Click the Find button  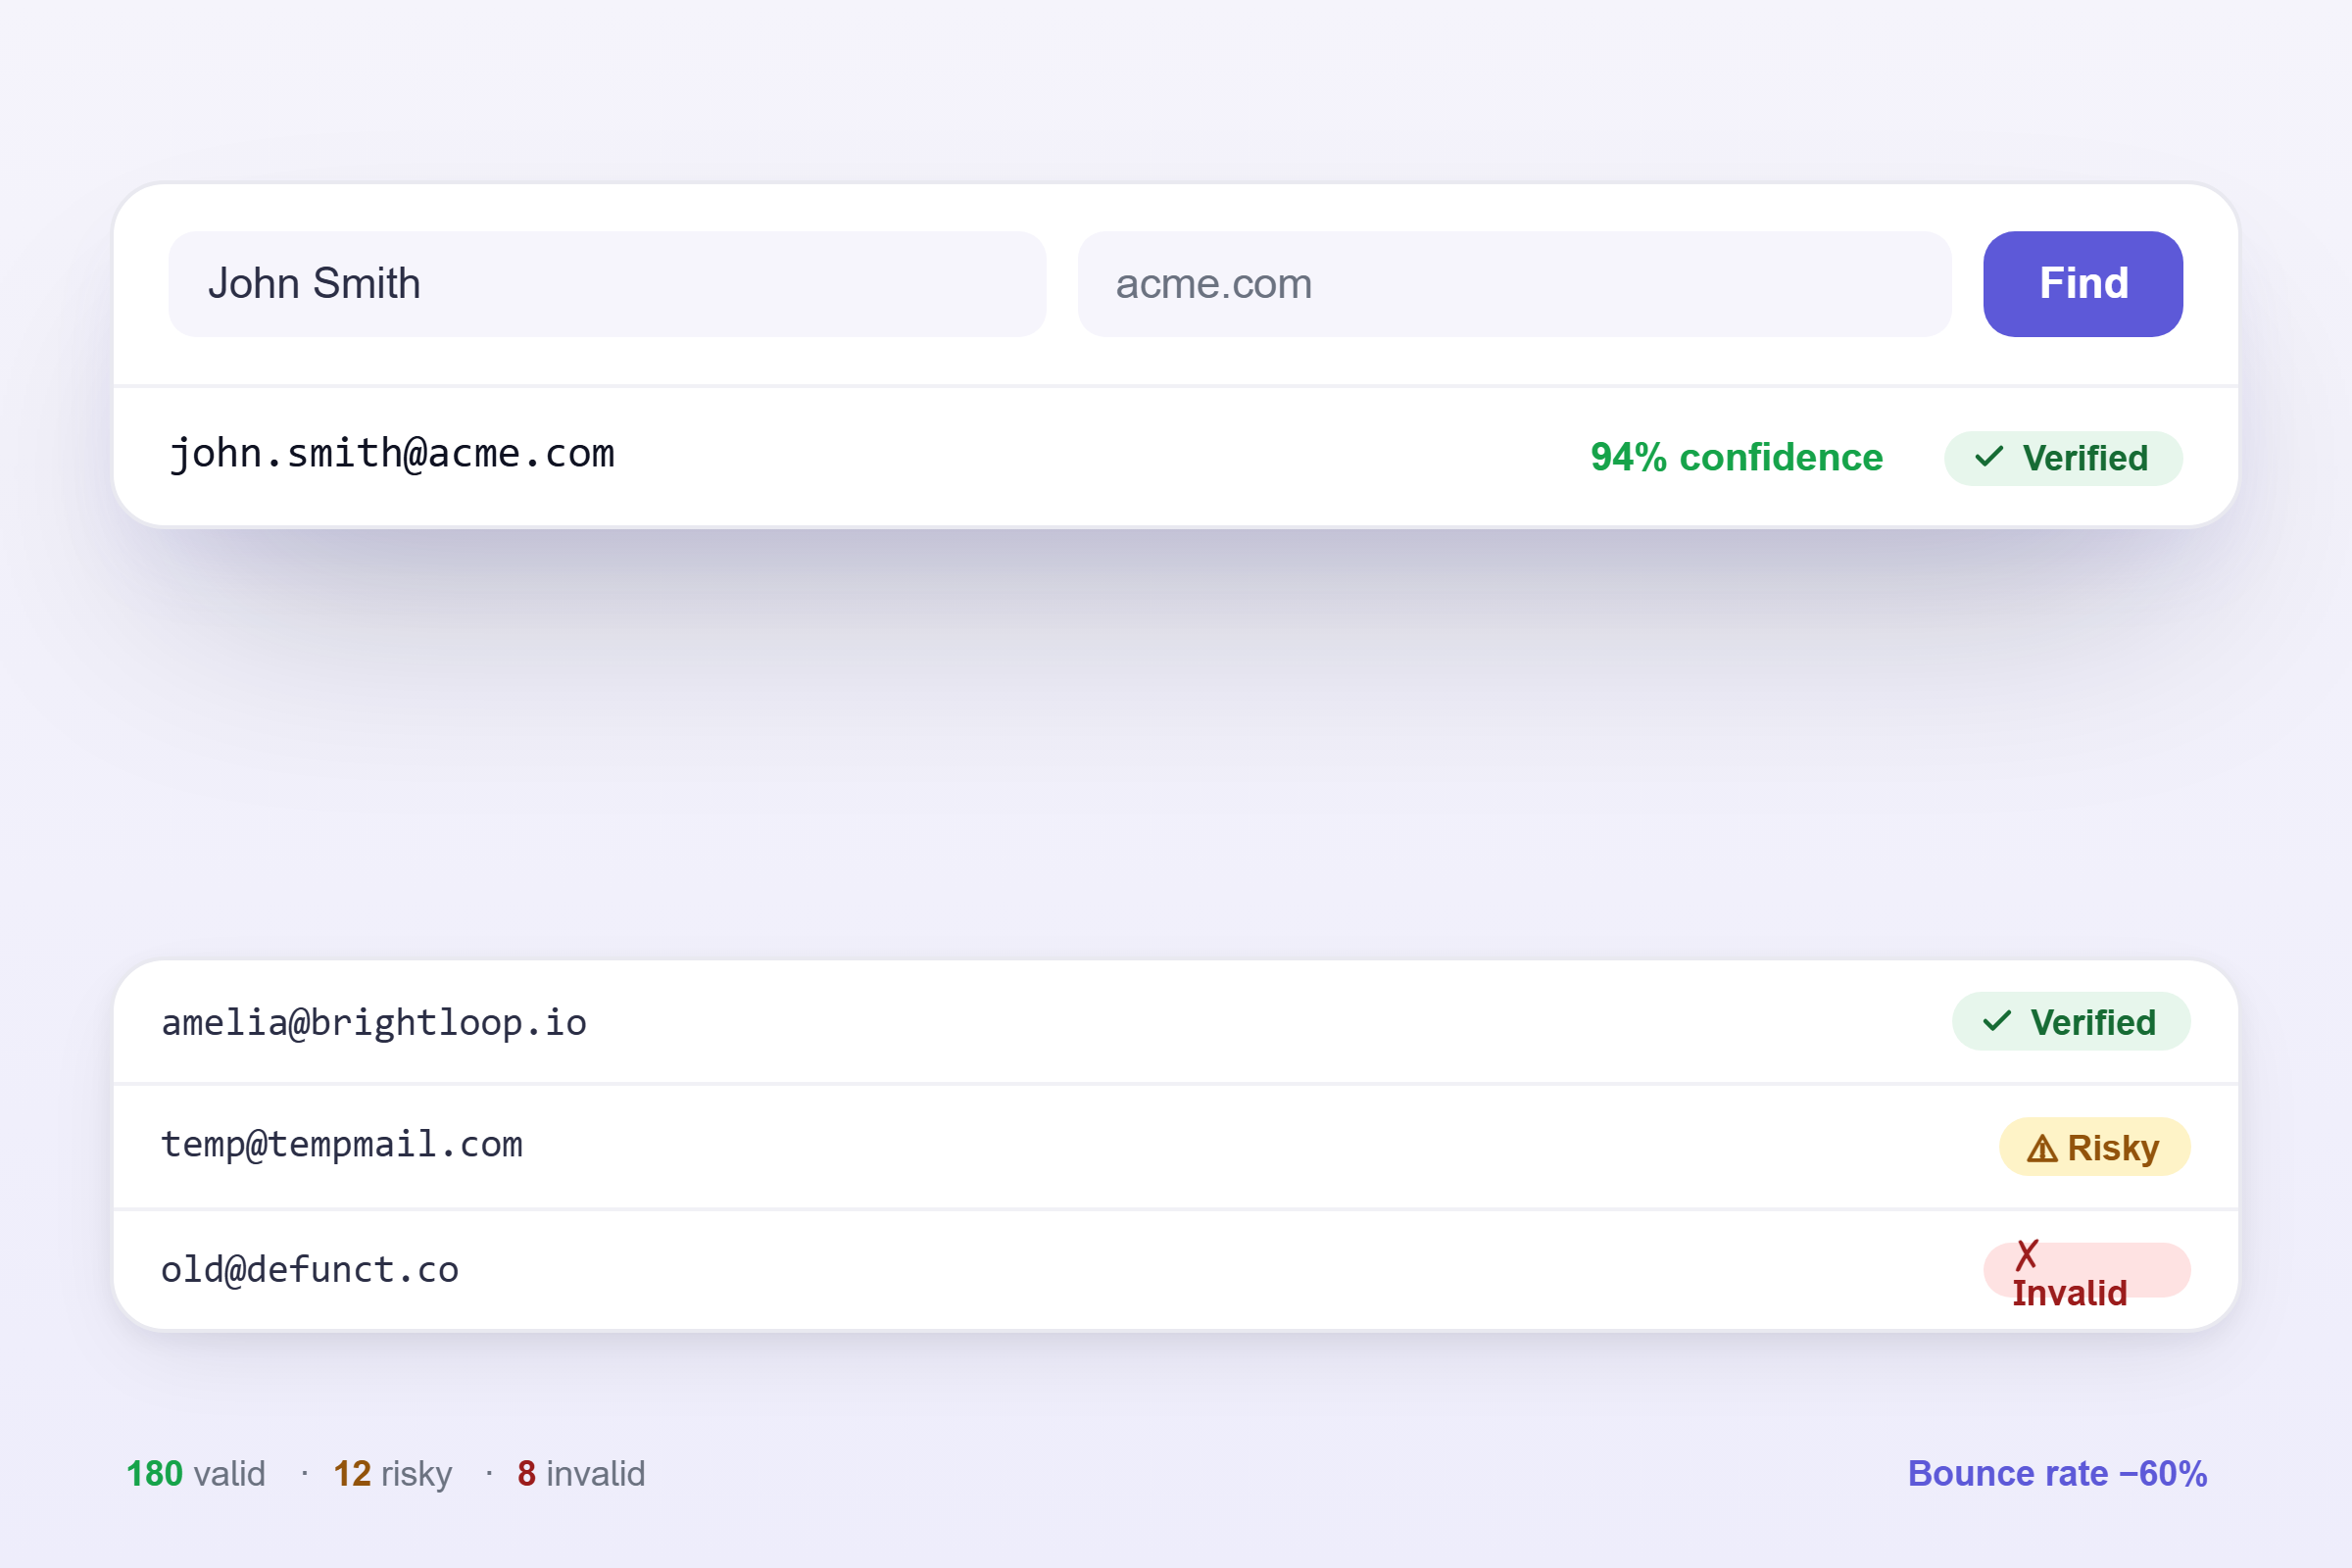point(2083,284)
